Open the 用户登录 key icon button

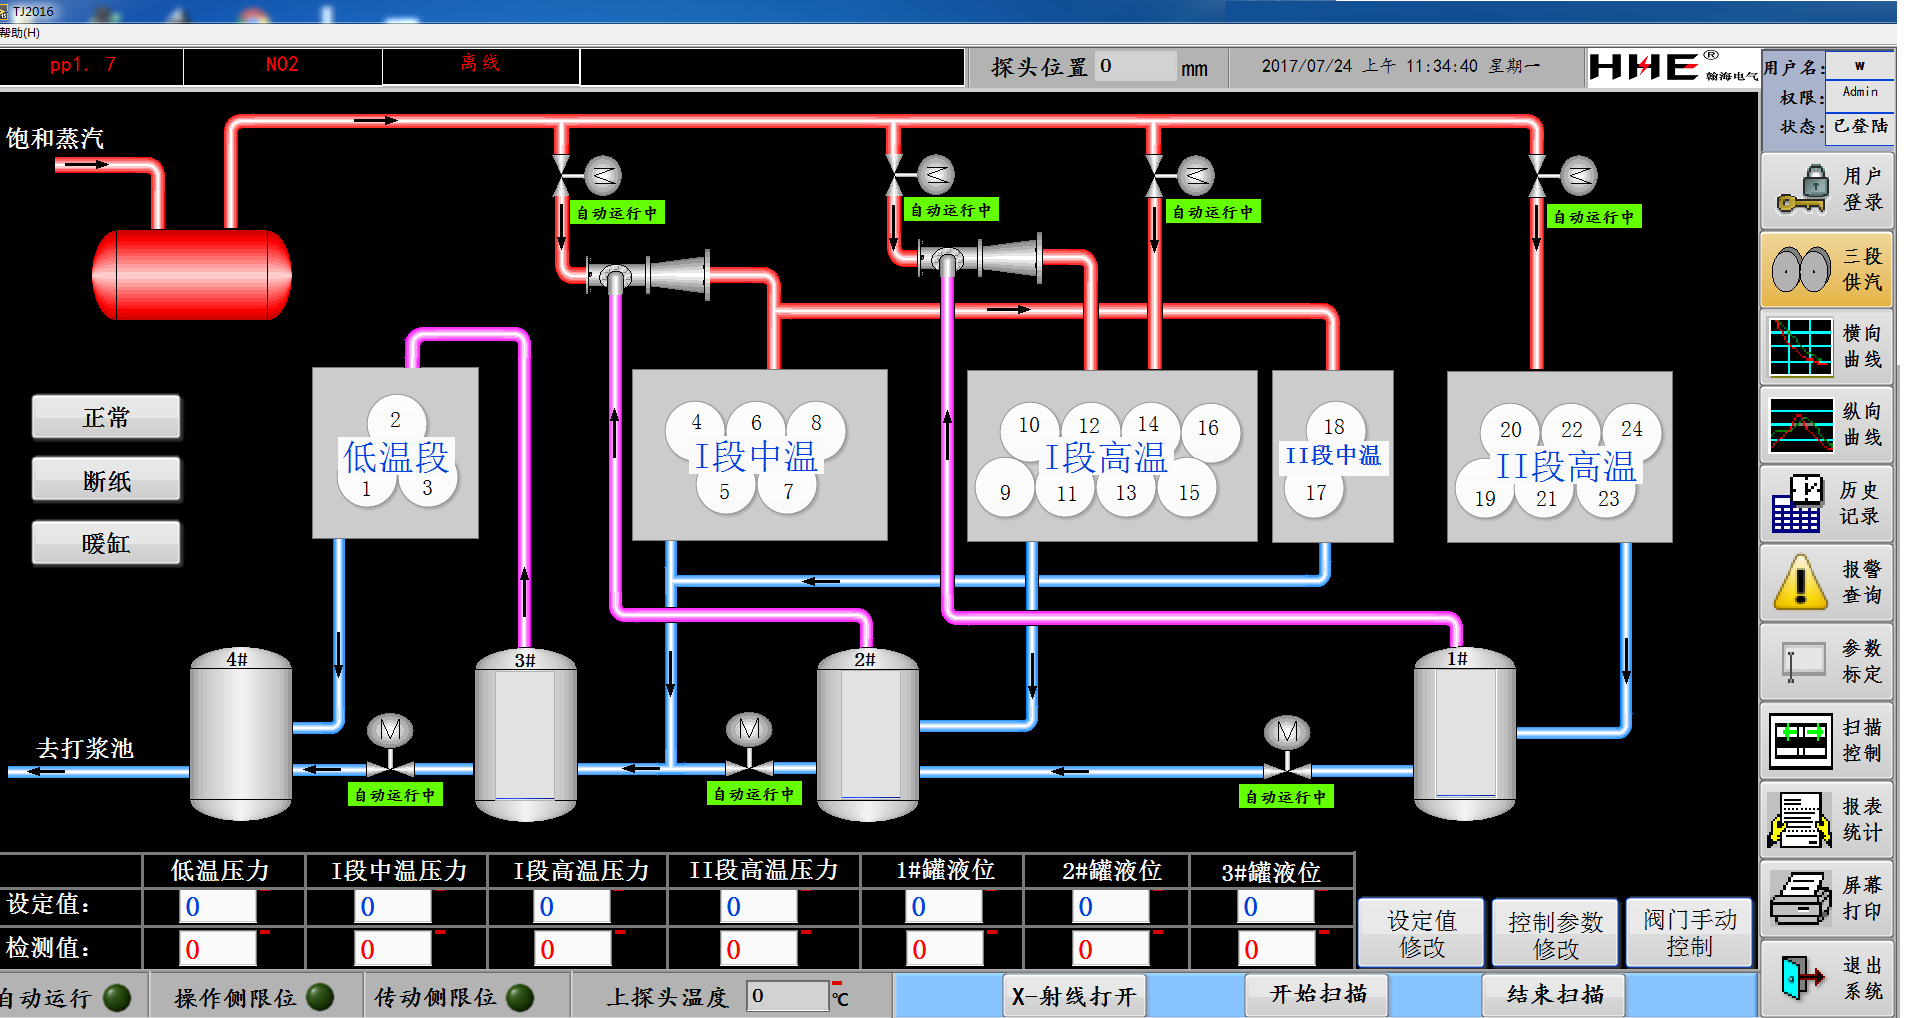pos(1826,190)
